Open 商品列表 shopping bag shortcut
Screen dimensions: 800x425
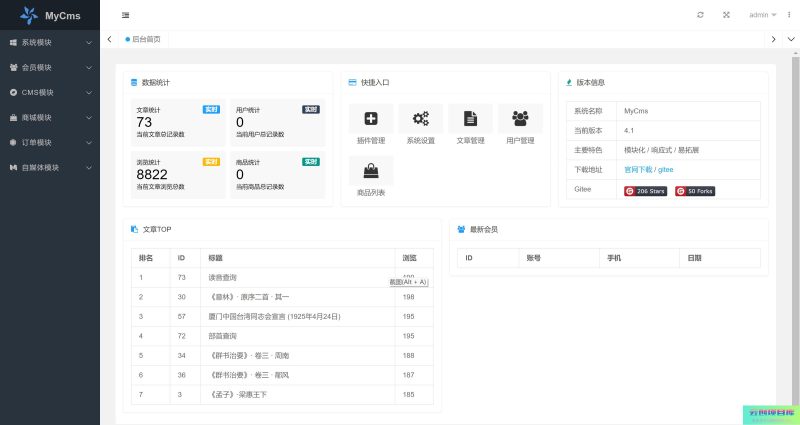371,170
